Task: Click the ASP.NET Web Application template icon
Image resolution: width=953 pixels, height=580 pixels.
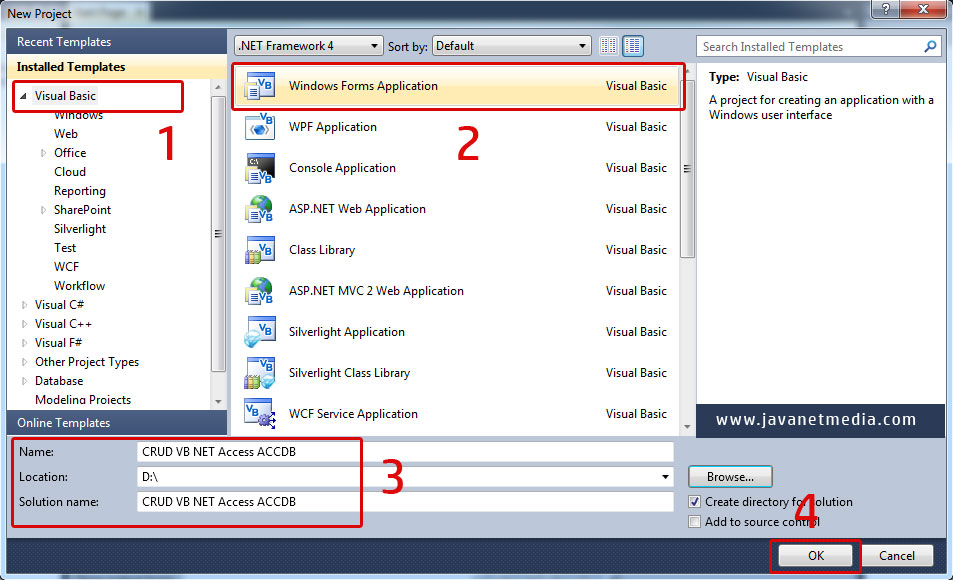Action: (260, 209)
